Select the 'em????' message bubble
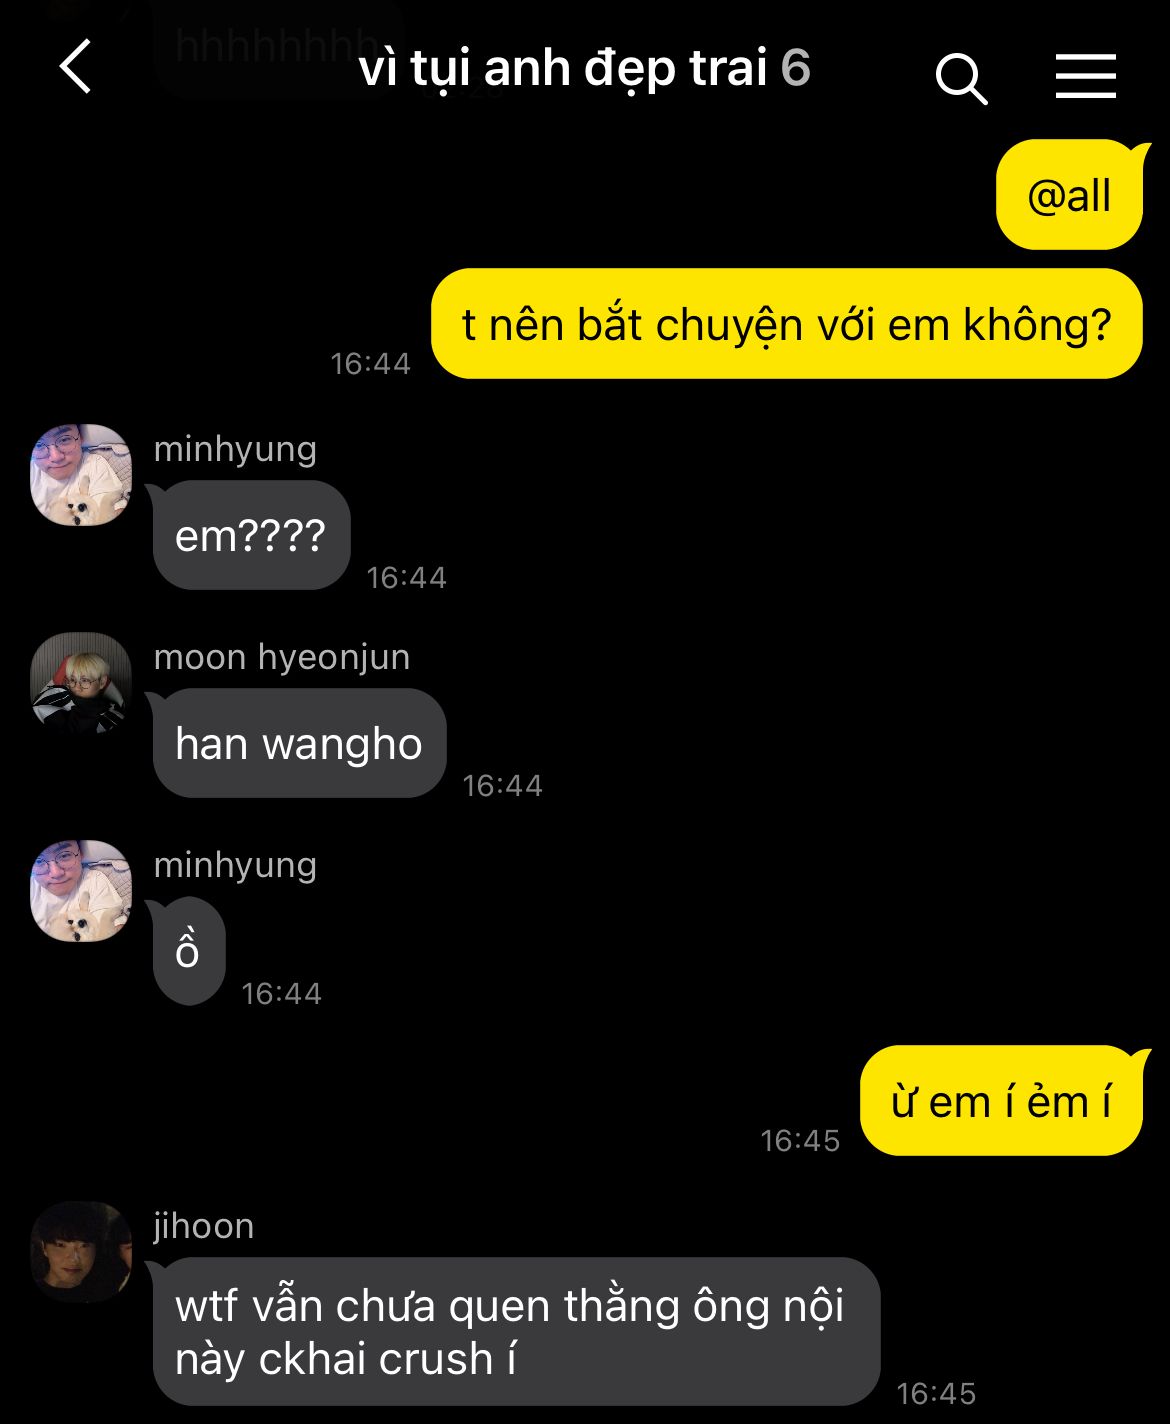Screen dimensions: 1170x1424 [x=250, y=535]
